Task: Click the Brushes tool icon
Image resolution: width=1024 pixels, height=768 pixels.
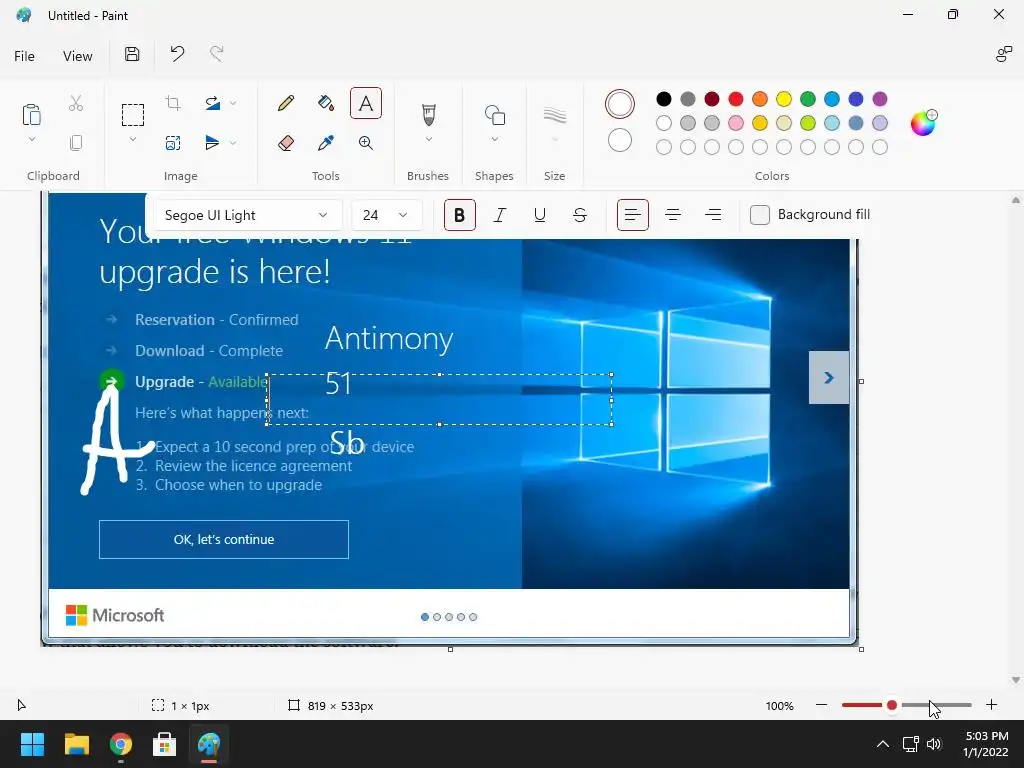Action: coord(428,114)
